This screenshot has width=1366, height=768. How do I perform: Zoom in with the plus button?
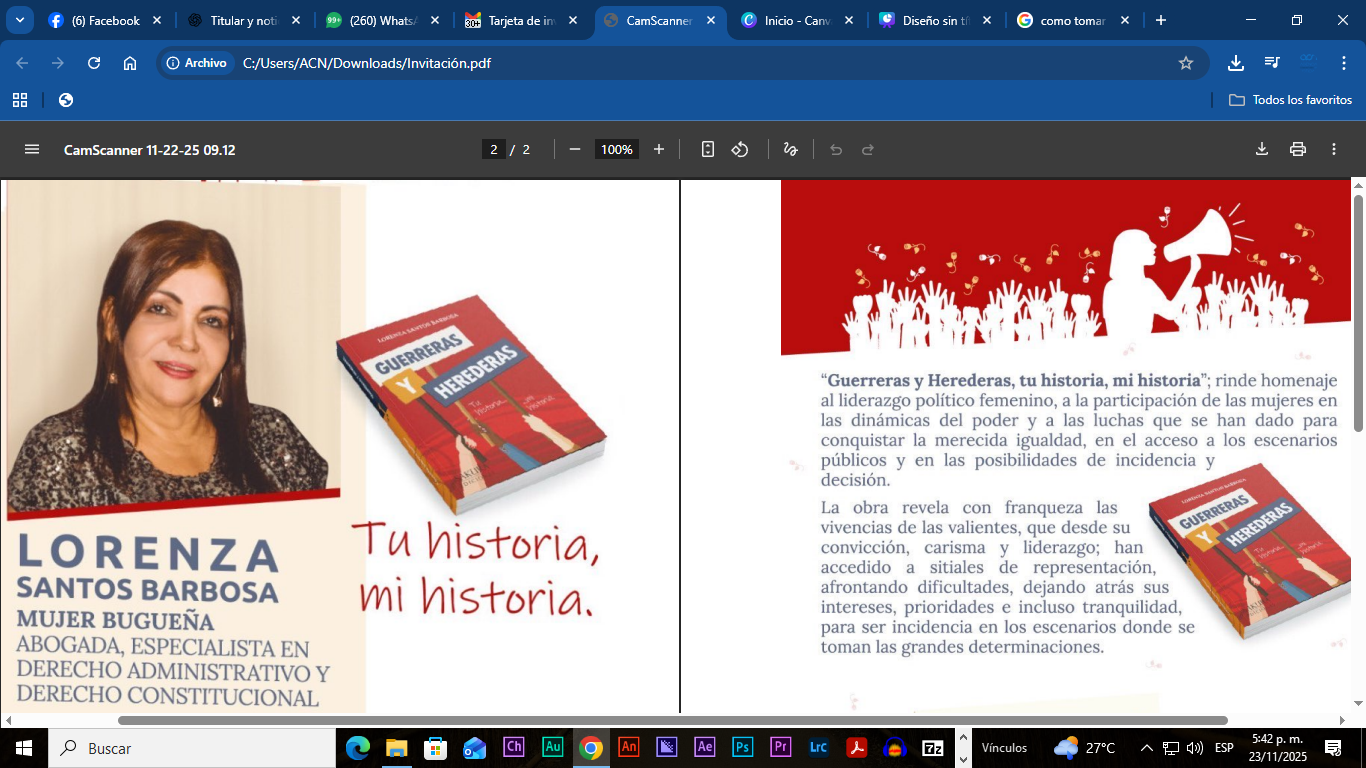coord(659,150)
